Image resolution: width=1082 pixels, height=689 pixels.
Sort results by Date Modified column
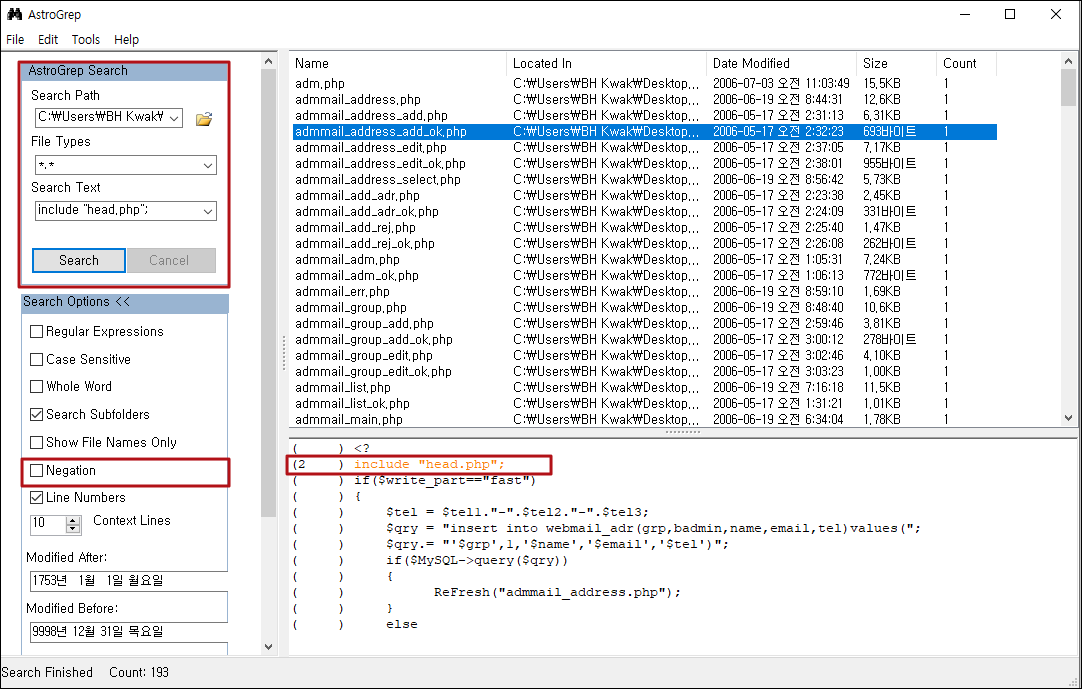781,64
